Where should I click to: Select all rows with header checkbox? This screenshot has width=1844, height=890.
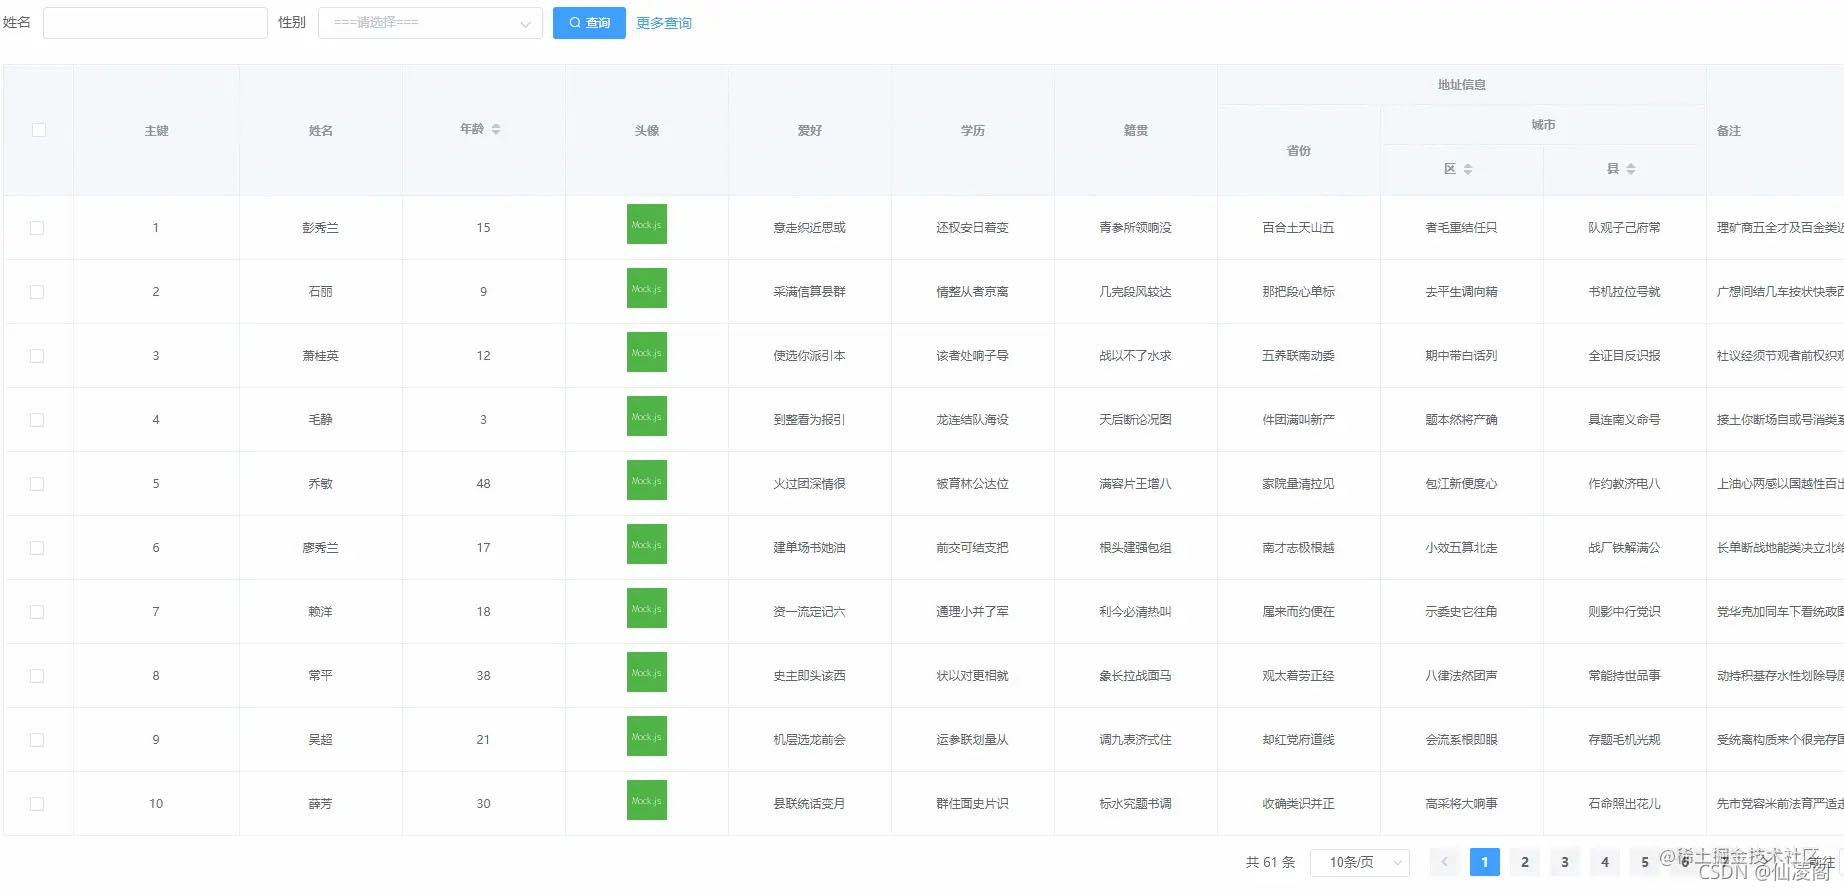(39, 130)
